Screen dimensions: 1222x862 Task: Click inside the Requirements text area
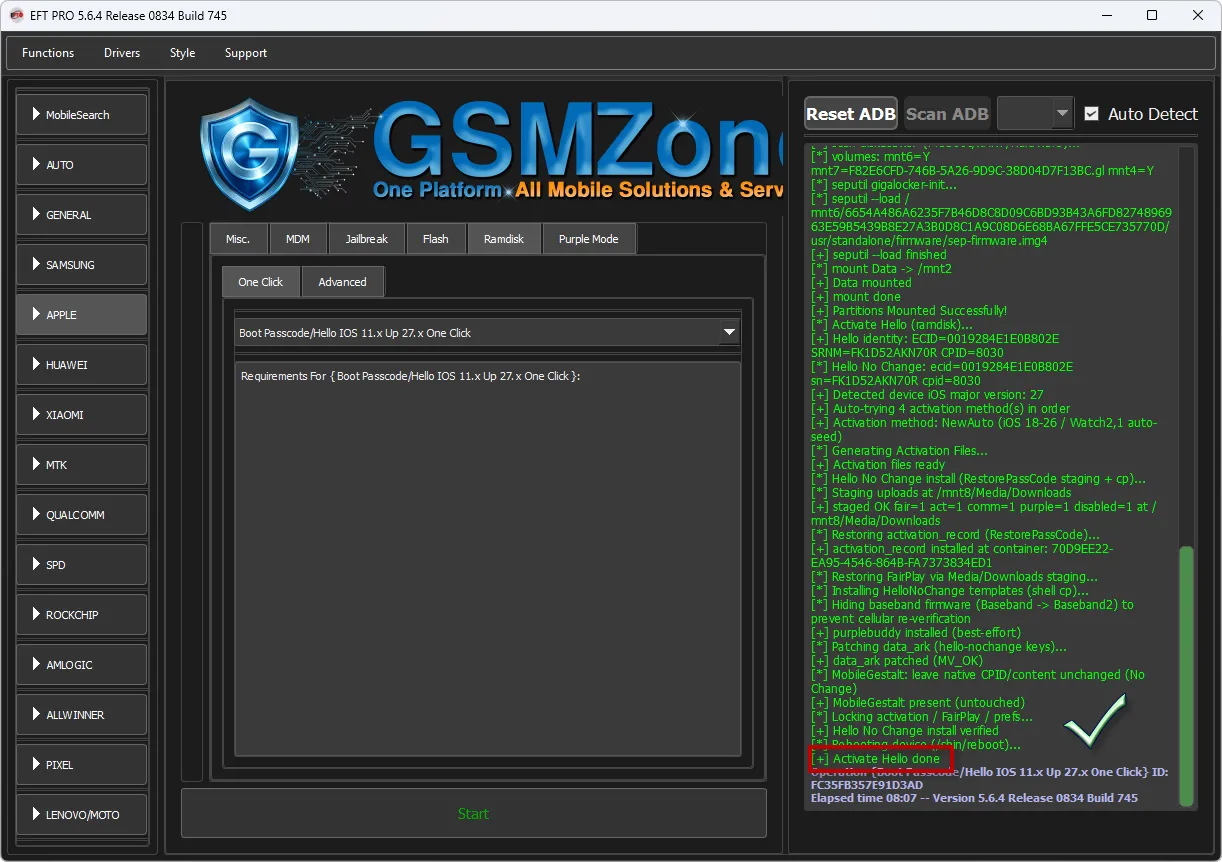click(488, 559)
